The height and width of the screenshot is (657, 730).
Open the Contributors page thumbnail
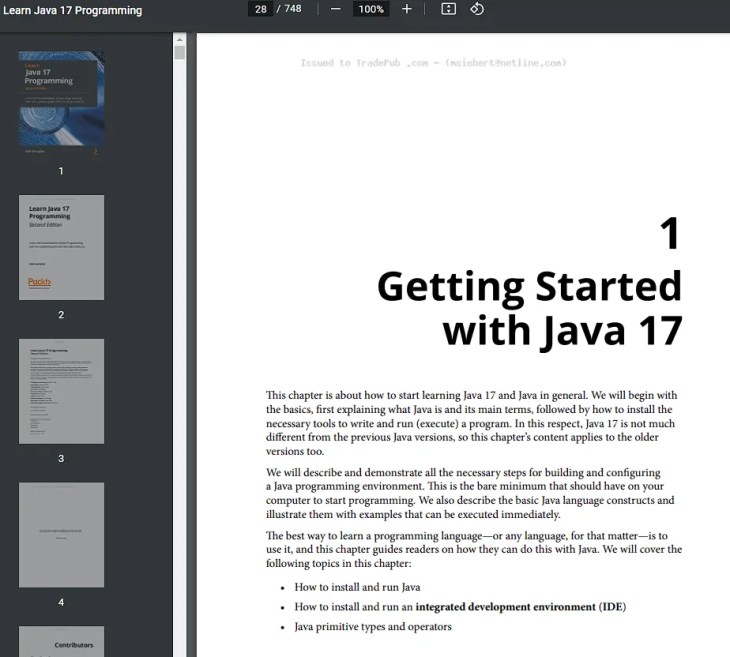click(x=61, y=641)
